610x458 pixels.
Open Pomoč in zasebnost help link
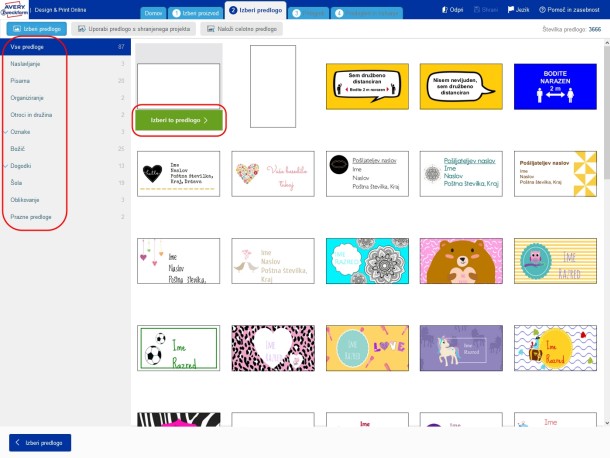(569, 10)
